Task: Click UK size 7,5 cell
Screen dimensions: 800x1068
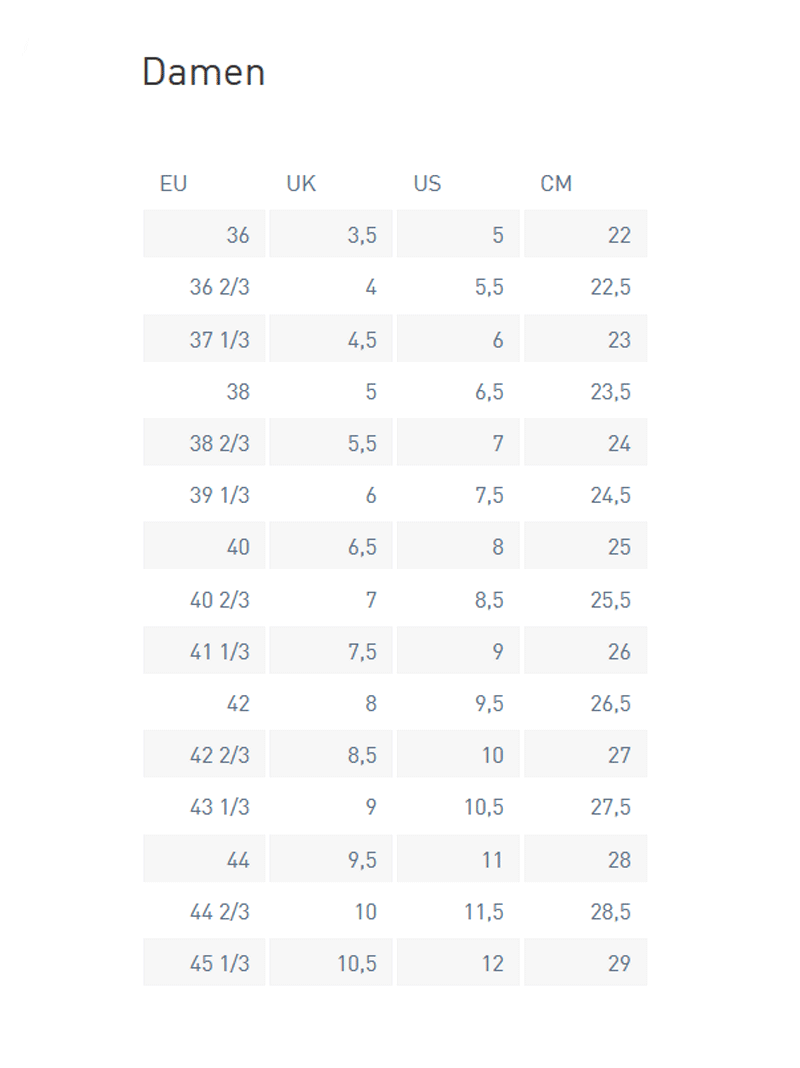Action: point(331,651)
